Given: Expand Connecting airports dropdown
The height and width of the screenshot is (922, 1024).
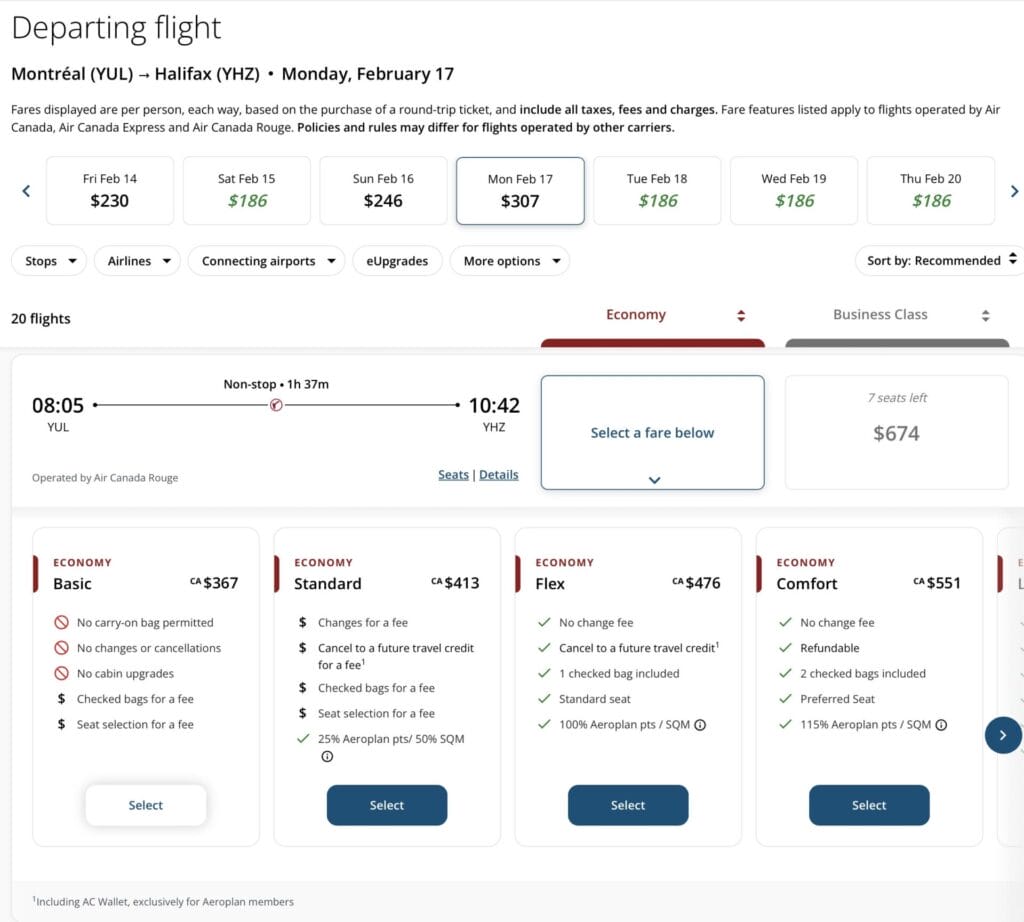Looking at the screenshot, I should coord(266,261).
